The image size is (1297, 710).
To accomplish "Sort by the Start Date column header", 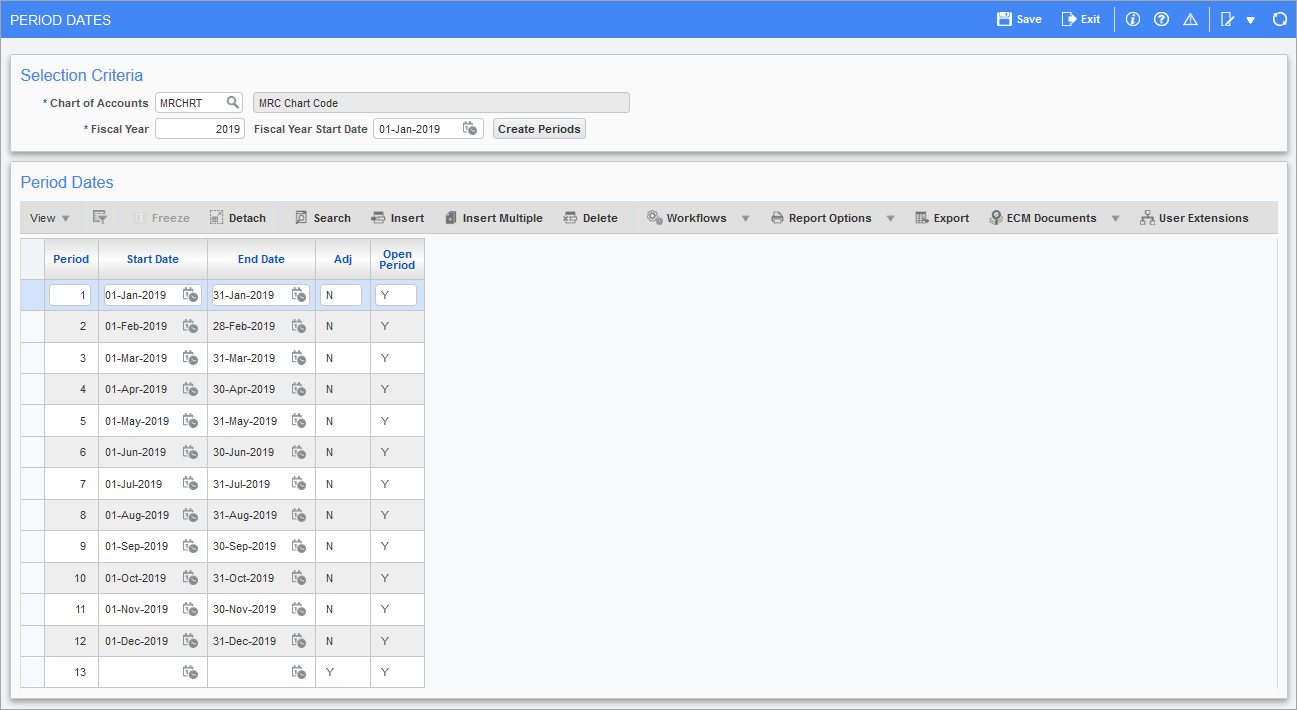I will pyautogui.click(x=153, y=259).
